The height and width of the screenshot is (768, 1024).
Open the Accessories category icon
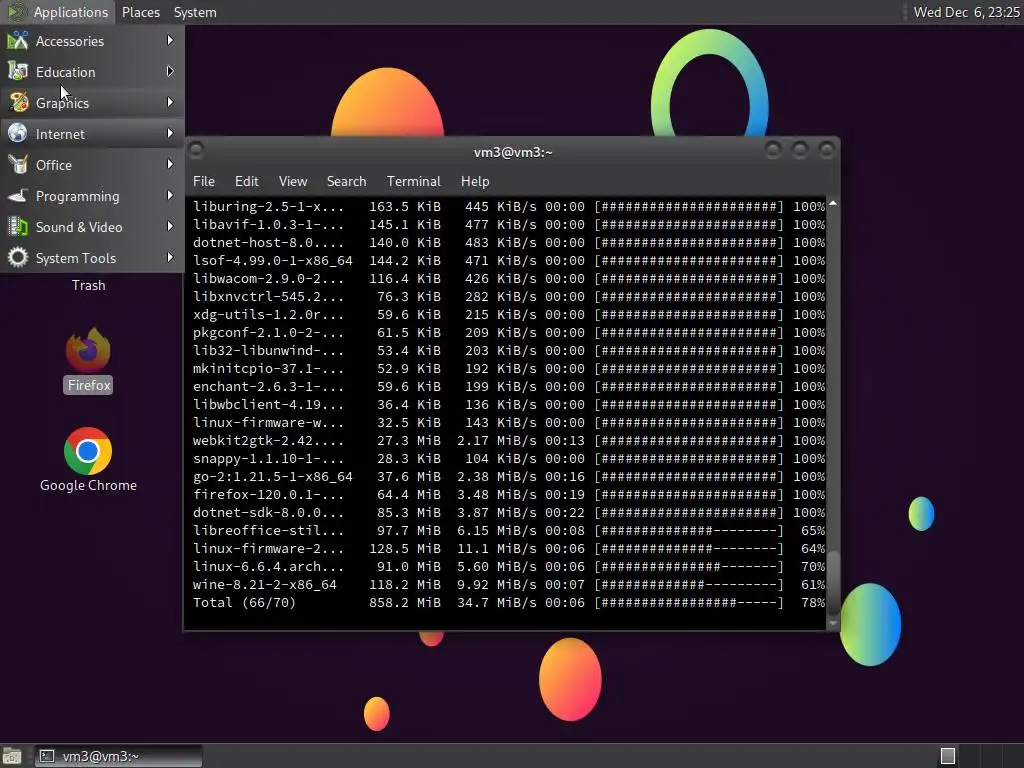point(18,40)
